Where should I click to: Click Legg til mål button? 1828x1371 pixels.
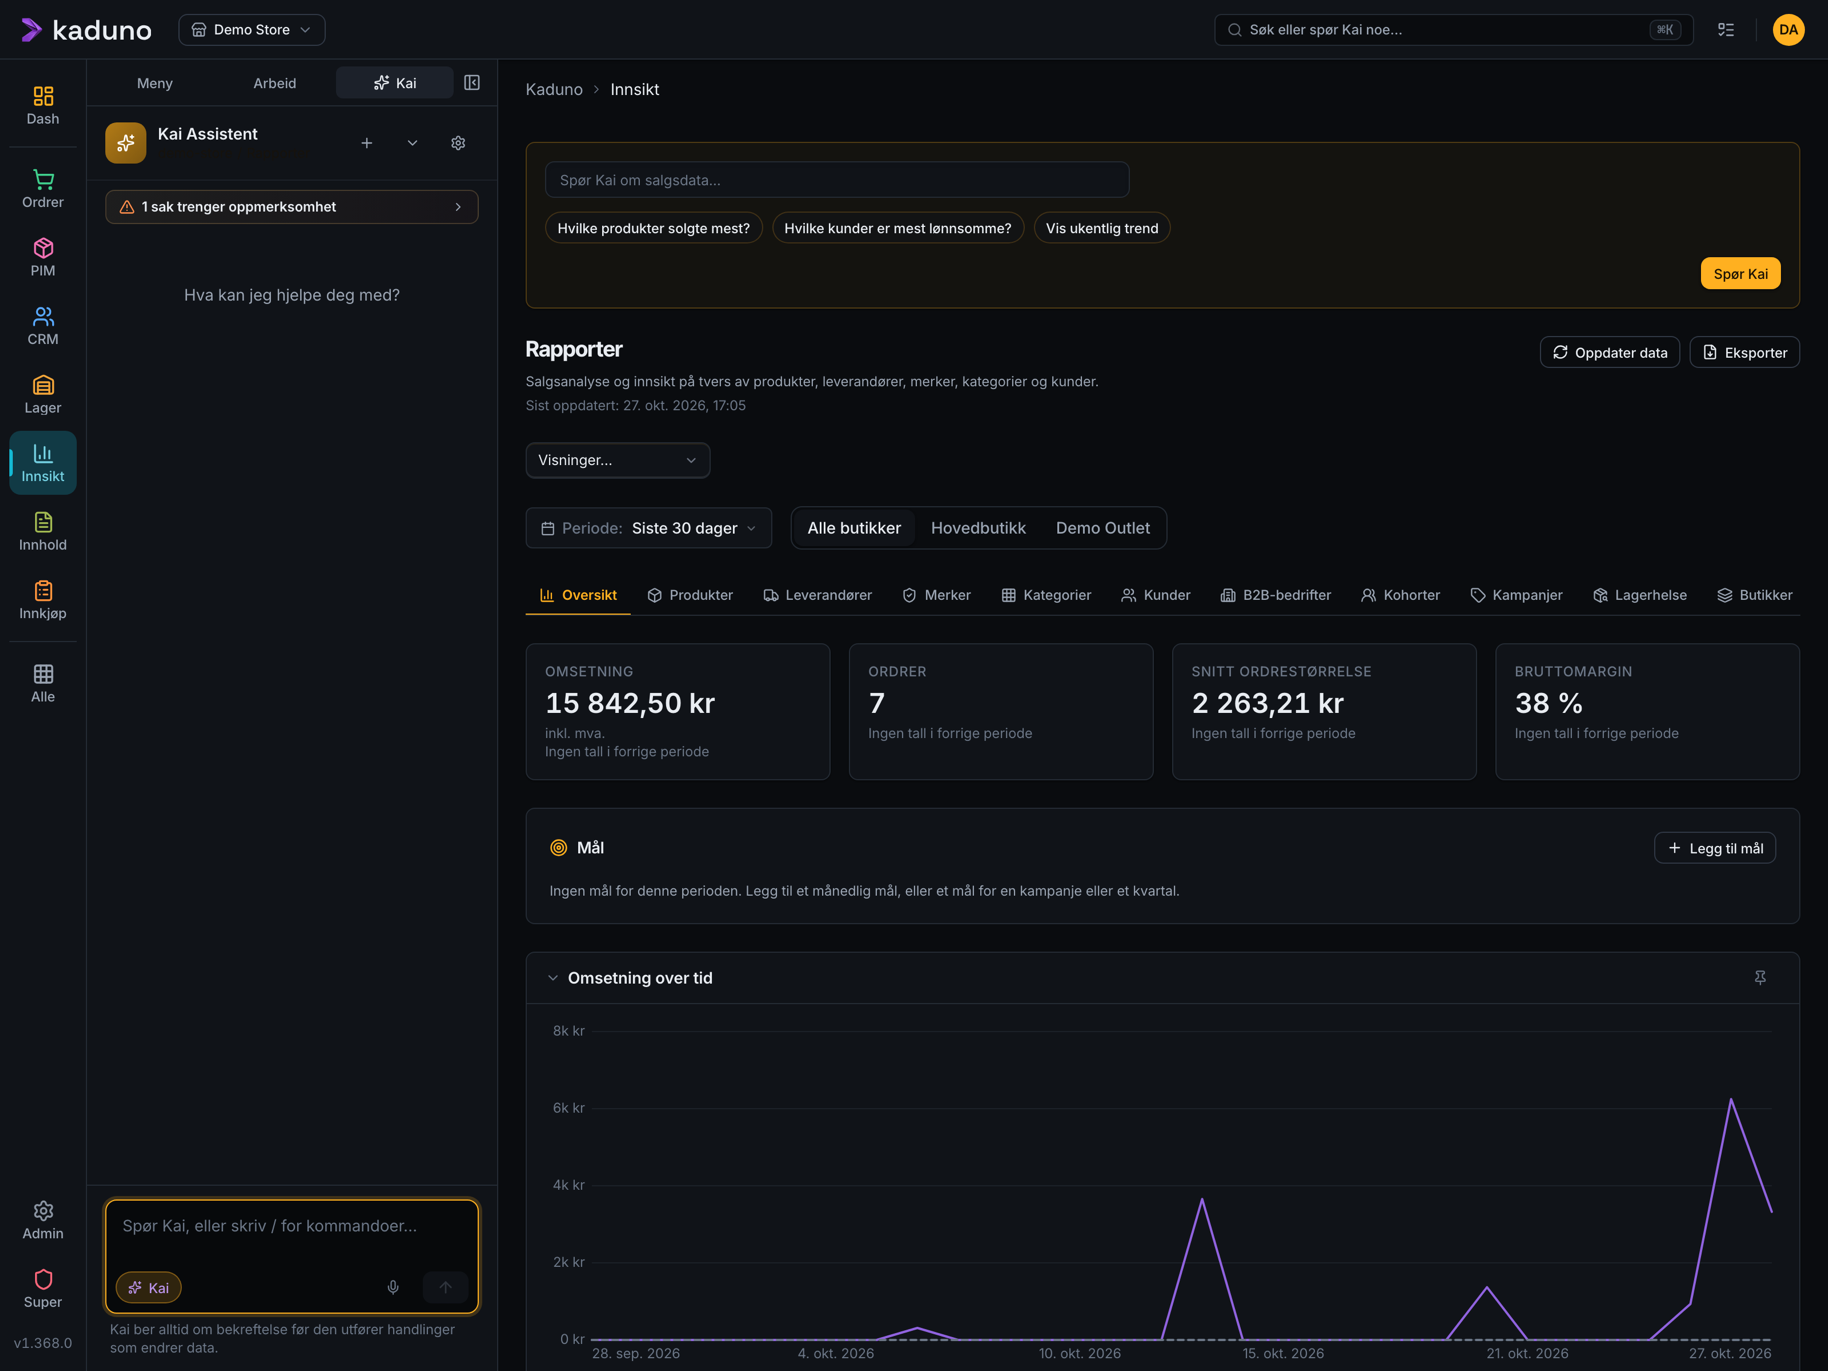click(1714, 848)
